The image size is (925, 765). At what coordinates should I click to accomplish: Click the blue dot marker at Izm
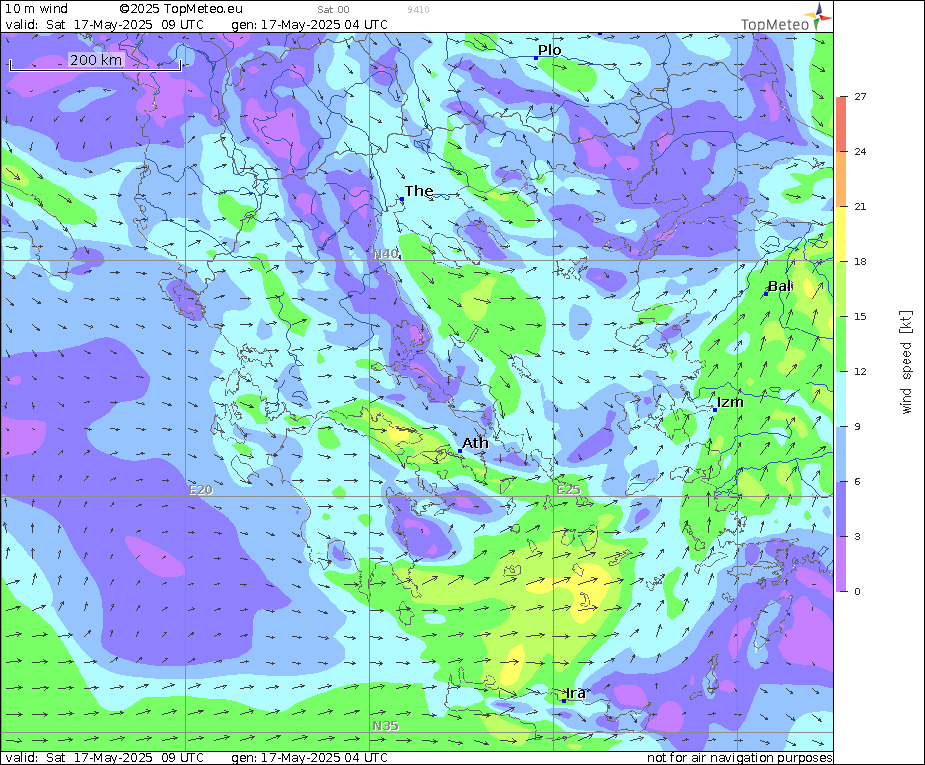pos(715,409)
